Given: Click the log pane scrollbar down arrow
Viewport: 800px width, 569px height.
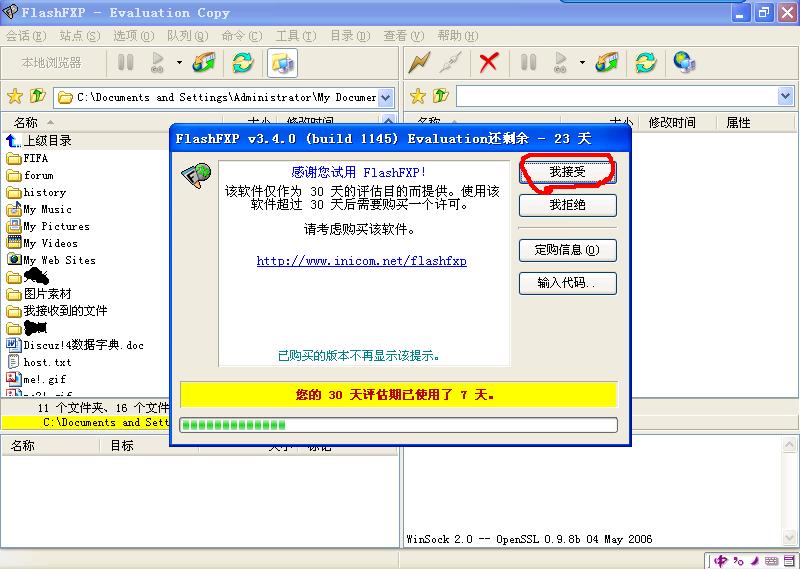Looking at the screenshot, I should [x=790, y=537].
